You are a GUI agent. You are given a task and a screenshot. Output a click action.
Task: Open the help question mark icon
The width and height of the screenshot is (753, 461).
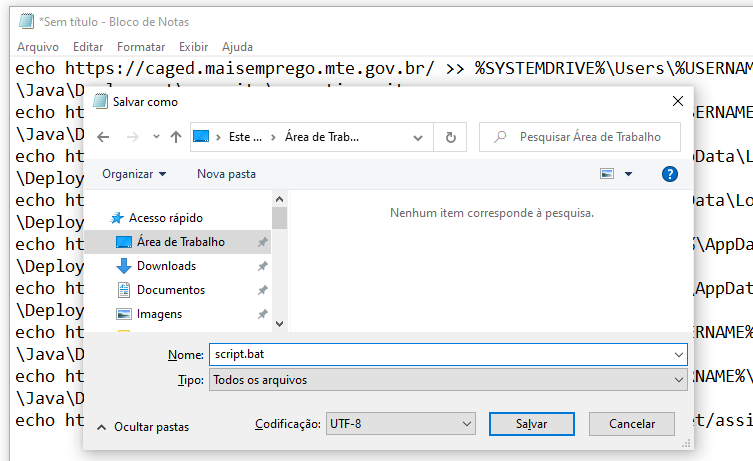coord(670,174)
